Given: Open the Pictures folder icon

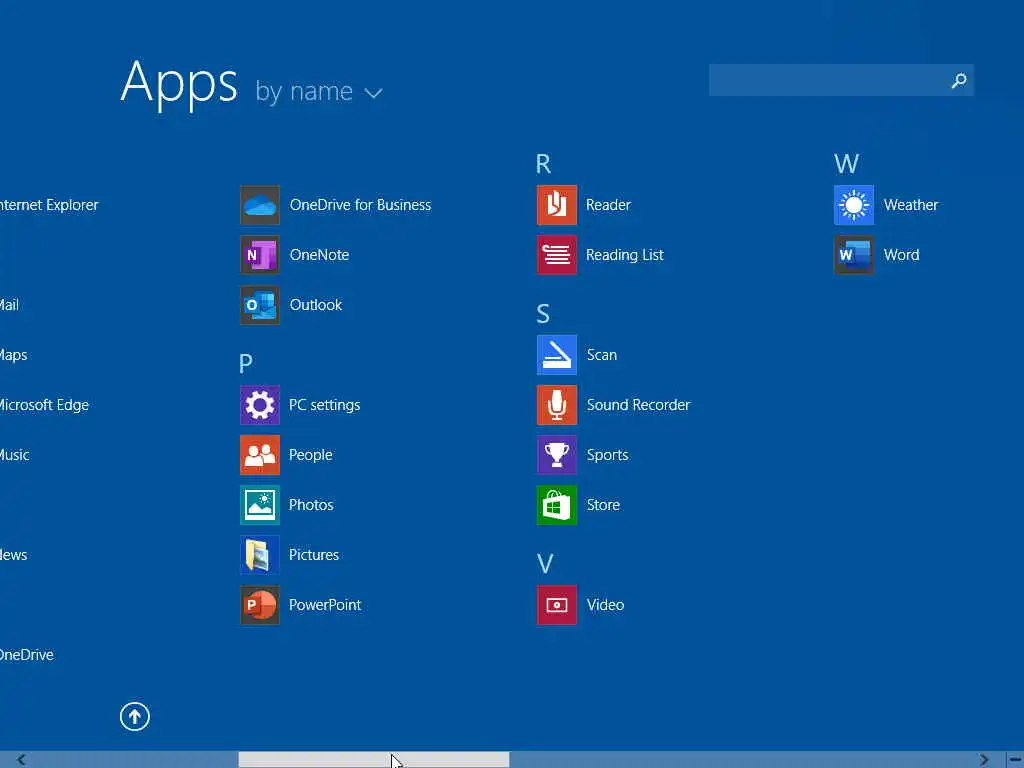Looking at the screenshot, I should tap(260, 555).
